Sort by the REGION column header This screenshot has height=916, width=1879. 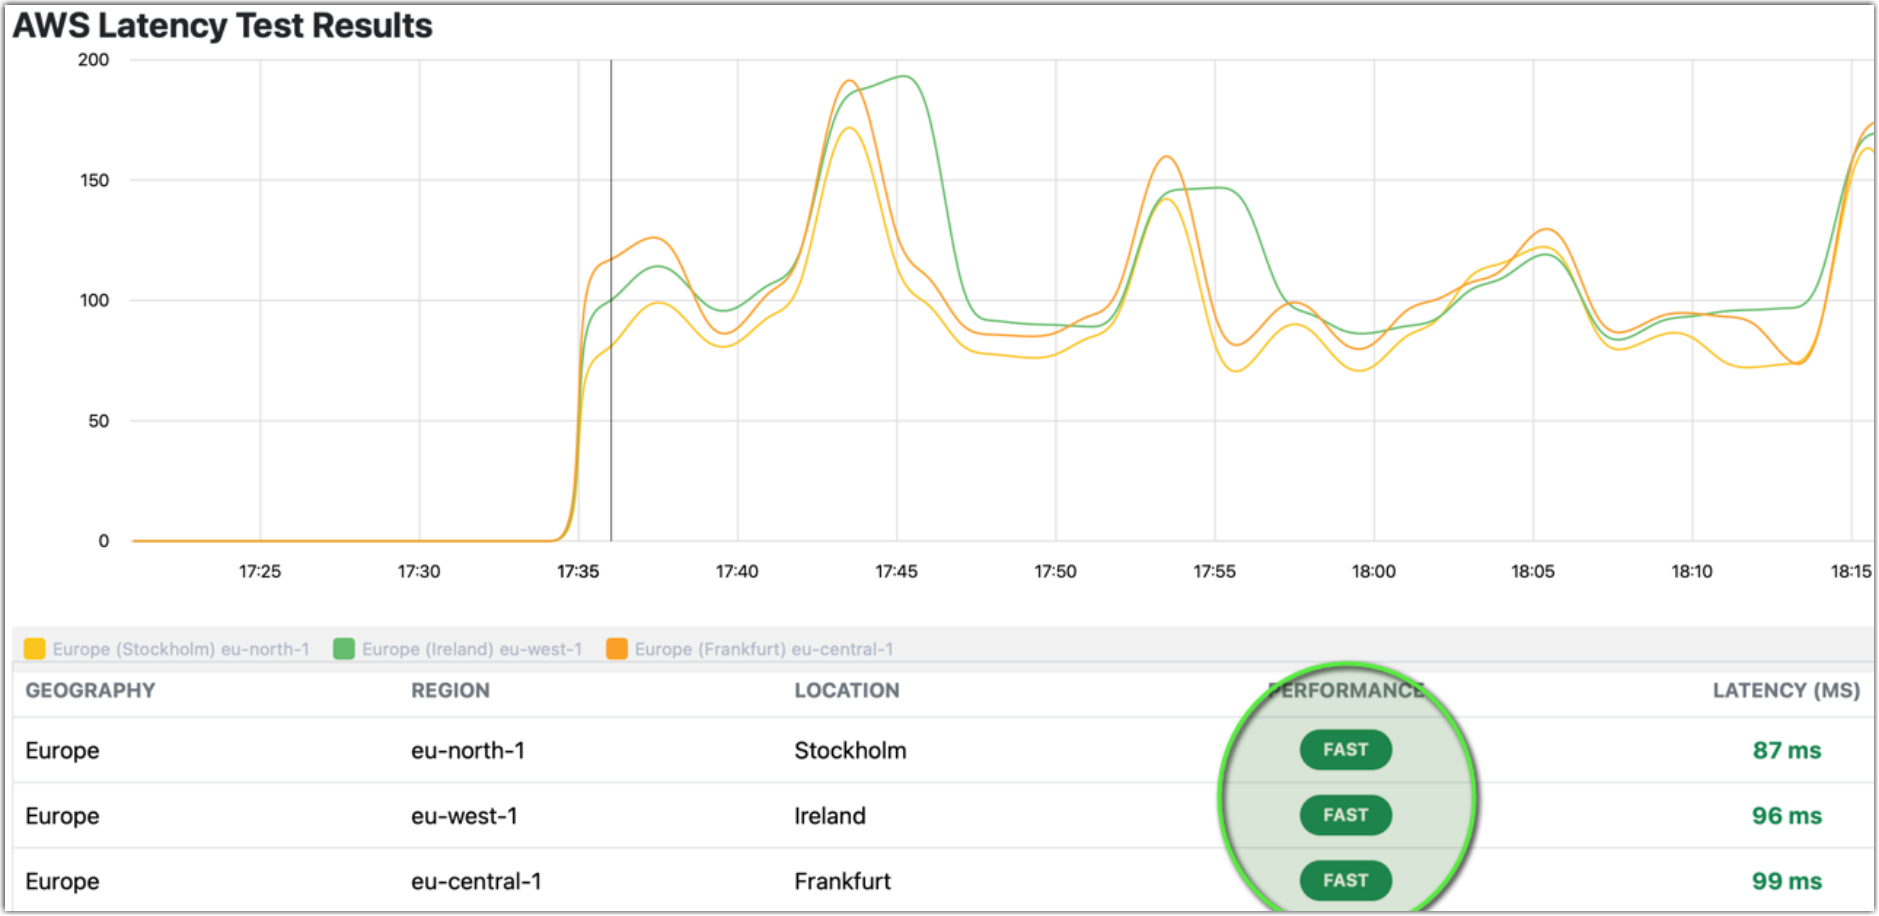tap(449, 690)
